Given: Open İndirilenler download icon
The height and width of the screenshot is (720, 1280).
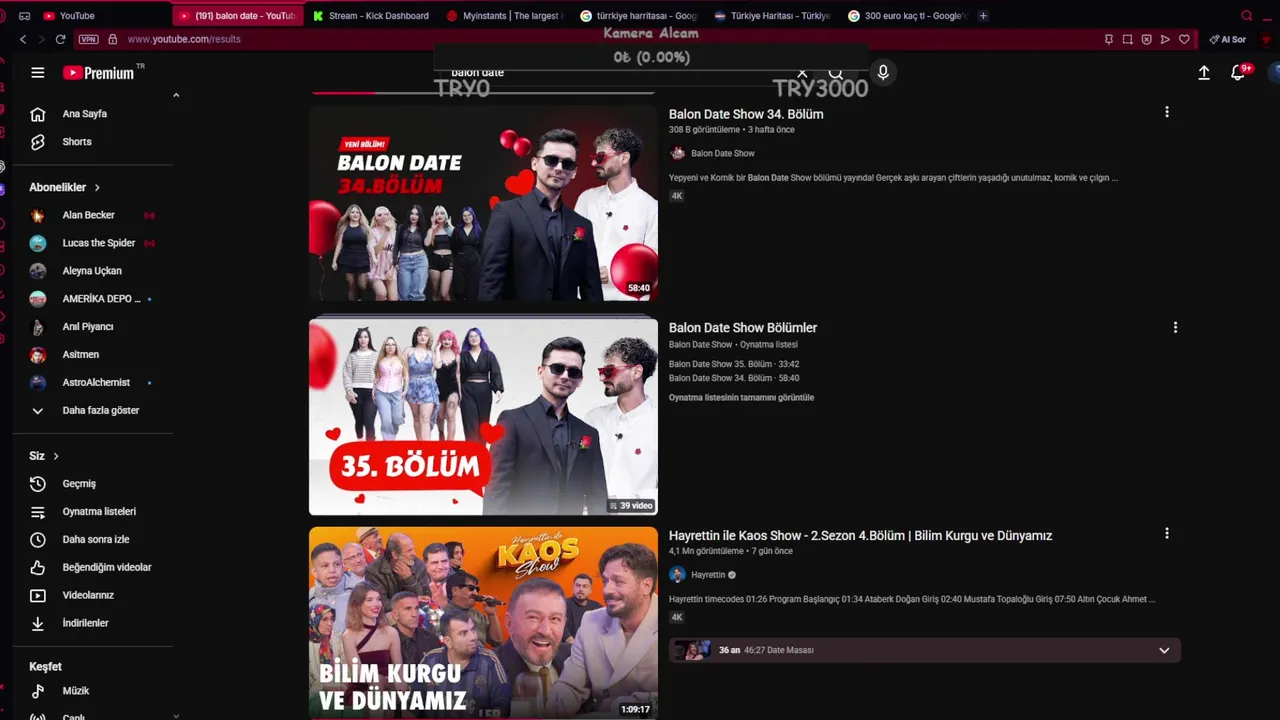Looking at the screenshot, I should [38, 623].
